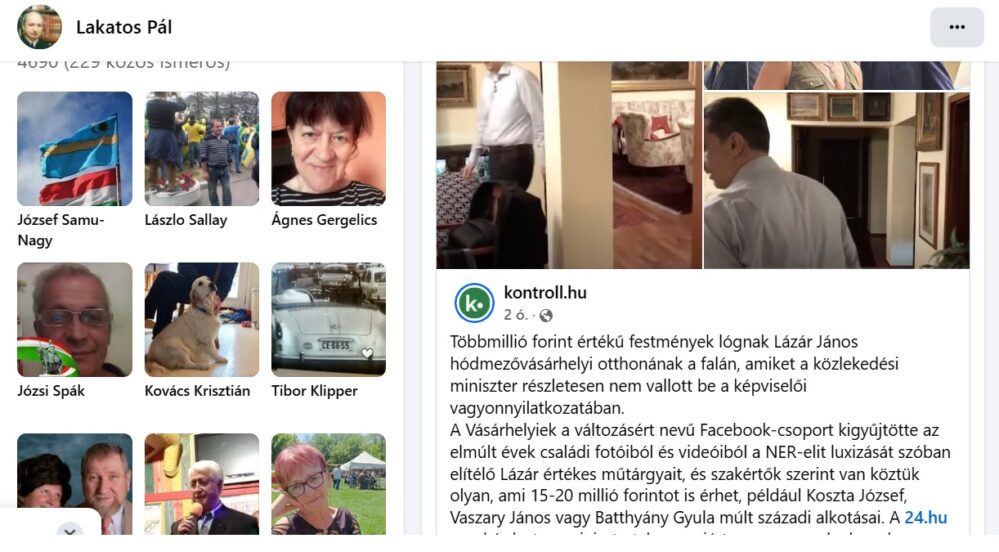Collapse the chevron panel at the page's lower corner
This screenshot has width=999, height=552.
coord(70,530)
